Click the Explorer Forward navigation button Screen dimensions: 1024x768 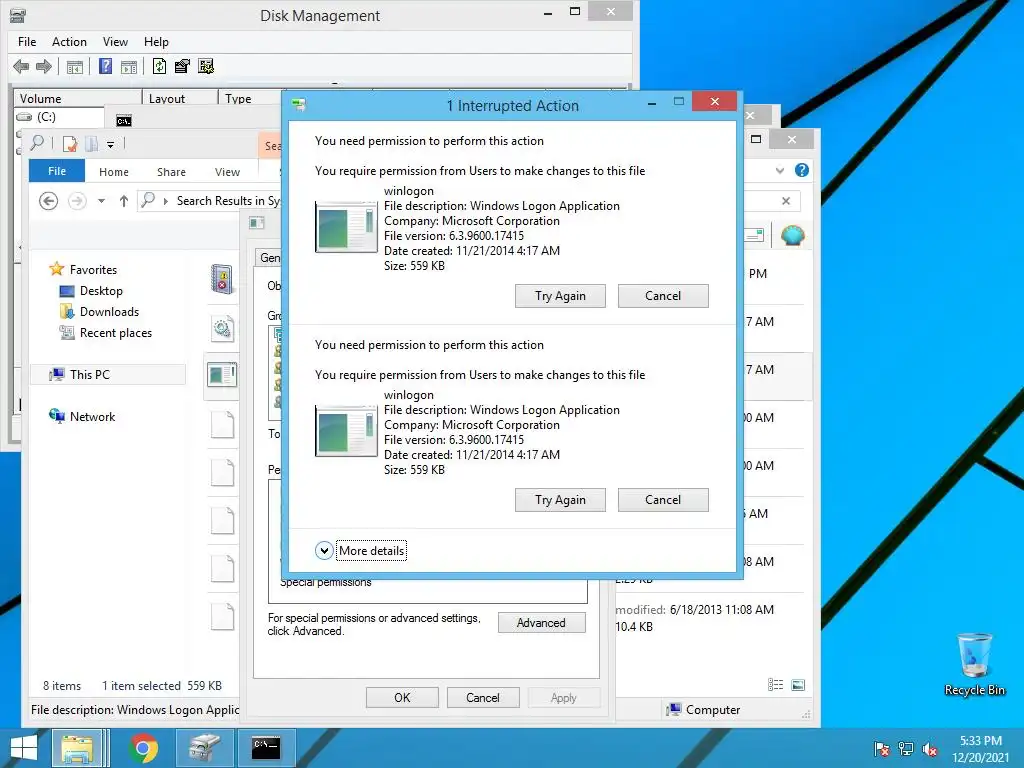[x=77, y=200]
